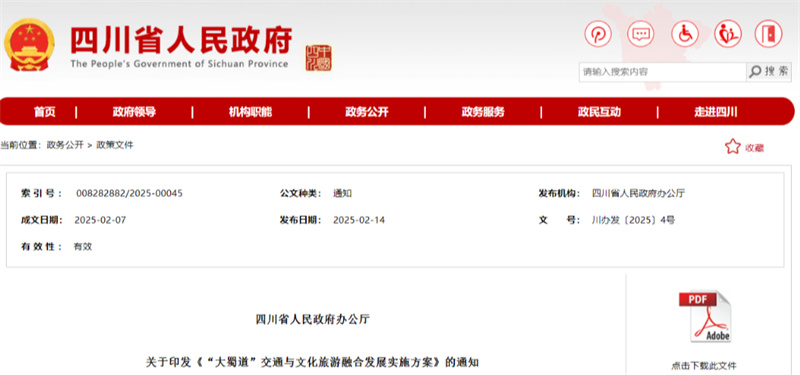Click the 通知 document type value
800x375 pixels.
[x=342, y=193]
